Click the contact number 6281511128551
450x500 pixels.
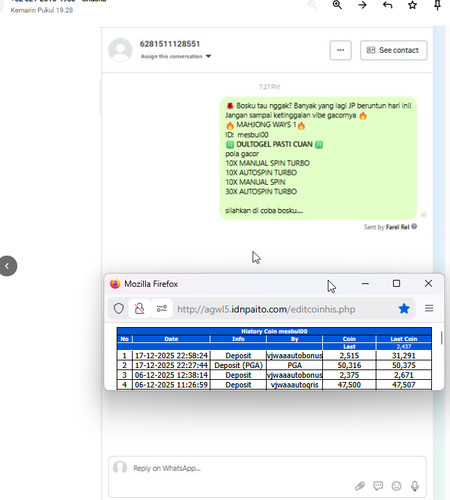pyautogui.click(x=170, y=44)
